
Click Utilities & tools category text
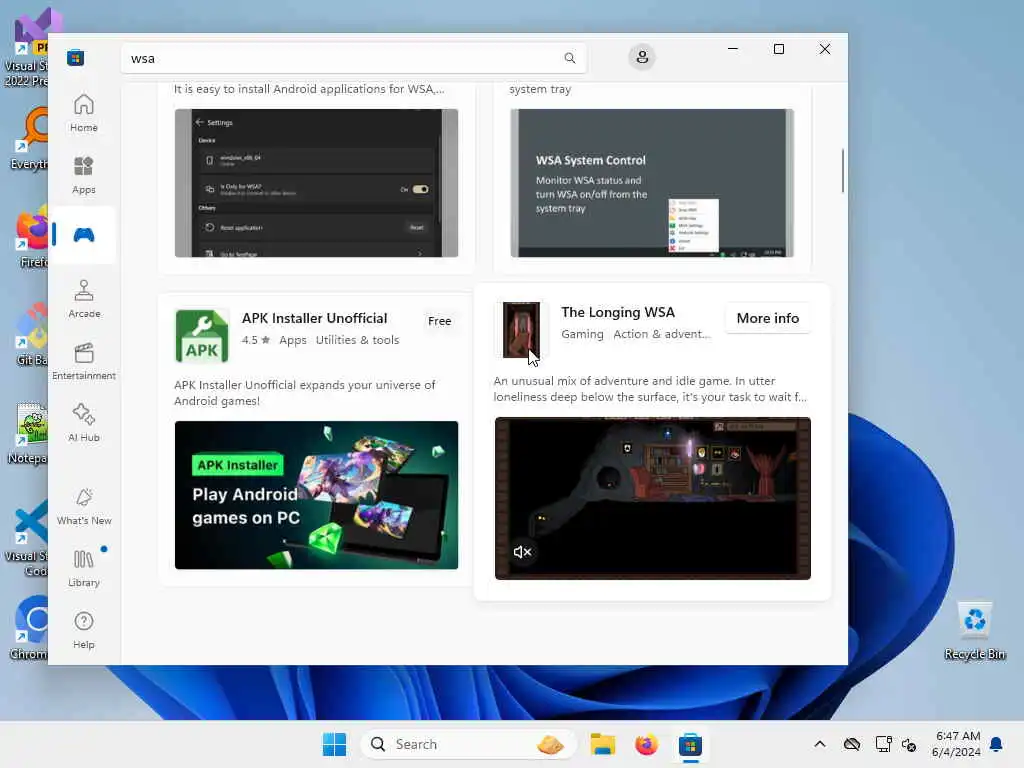[x=357, y=340]
